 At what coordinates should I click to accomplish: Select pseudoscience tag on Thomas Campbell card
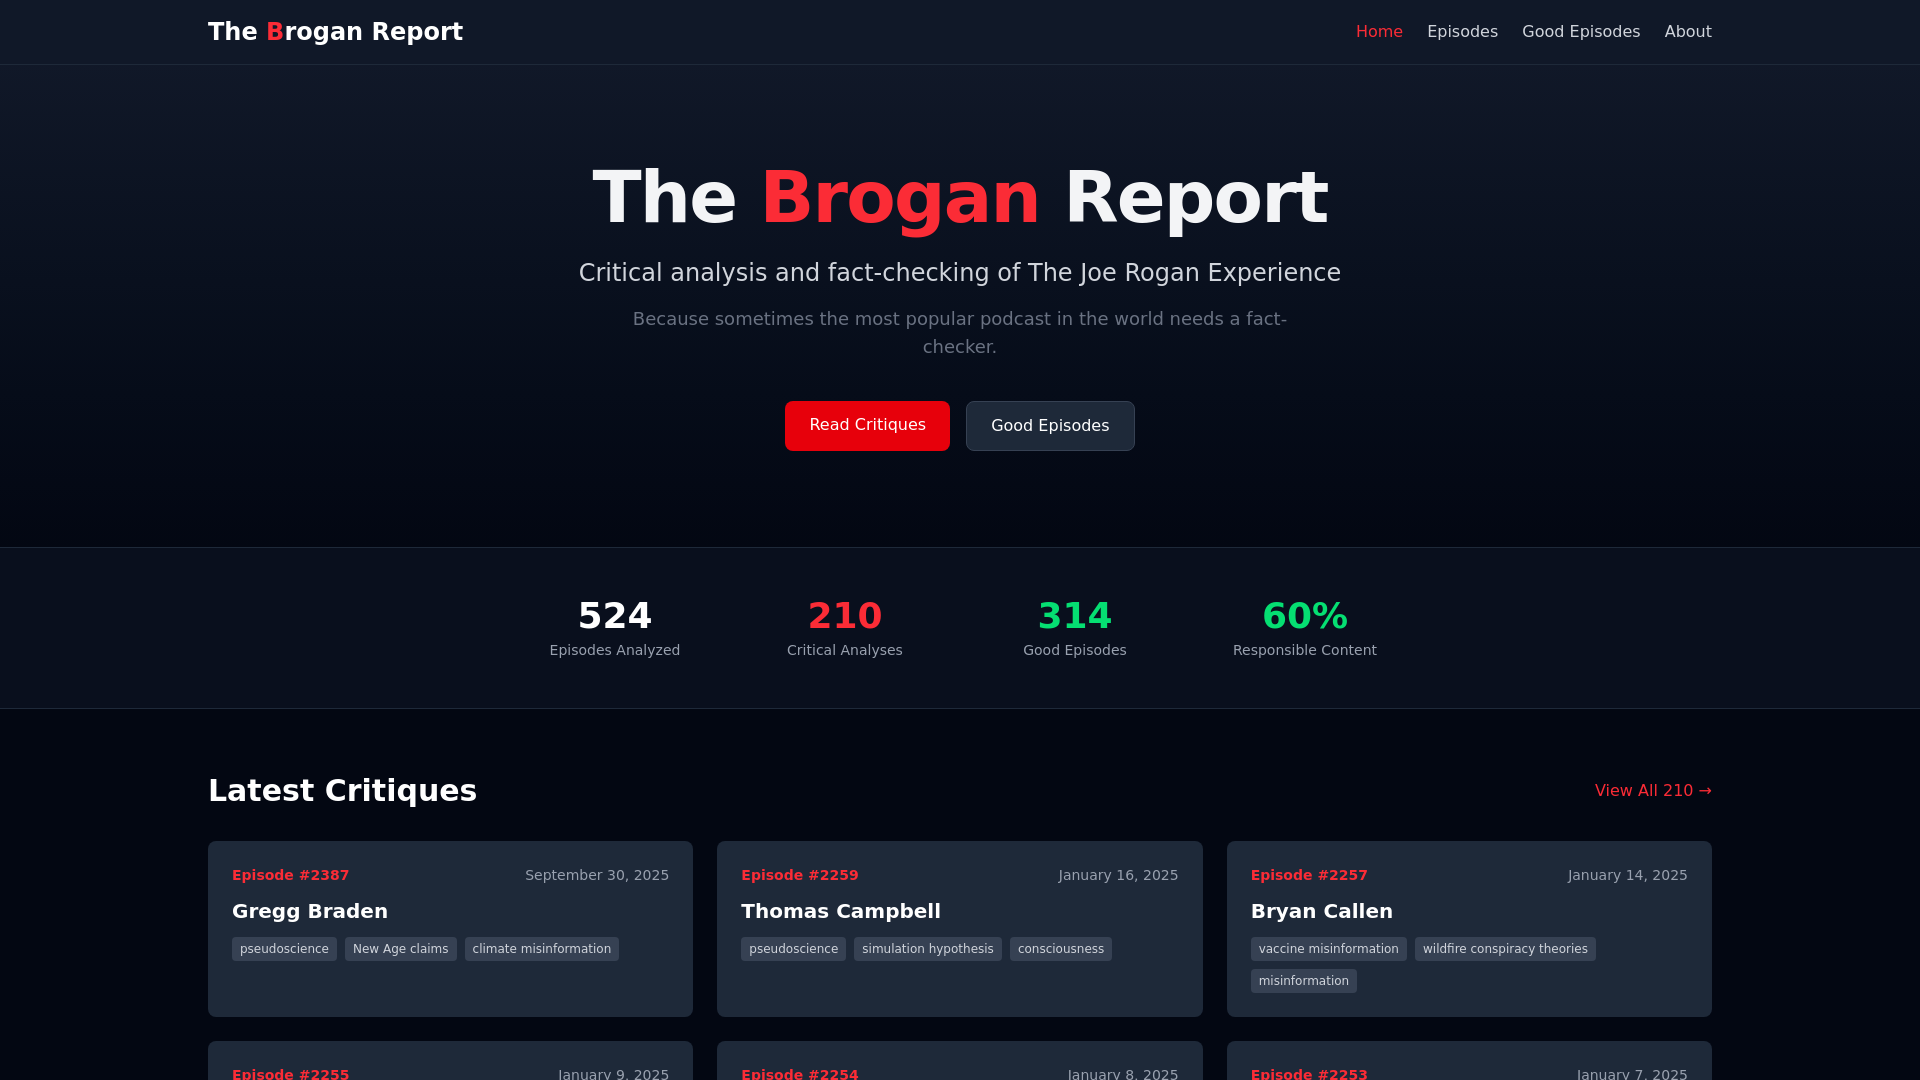click(x=793, y=949)
